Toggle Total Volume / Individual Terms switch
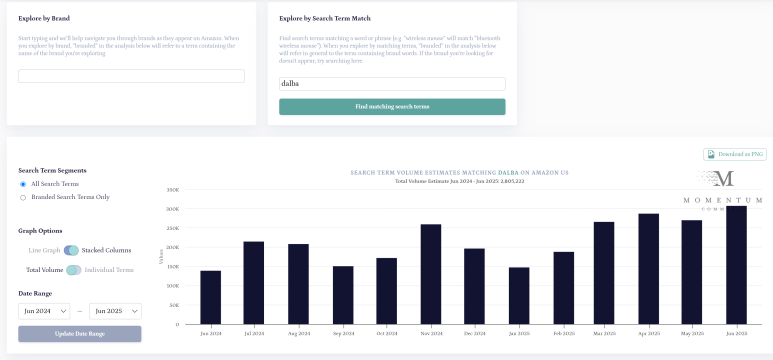This screenshot has height=360, width=773. click(x=73, y=270)
